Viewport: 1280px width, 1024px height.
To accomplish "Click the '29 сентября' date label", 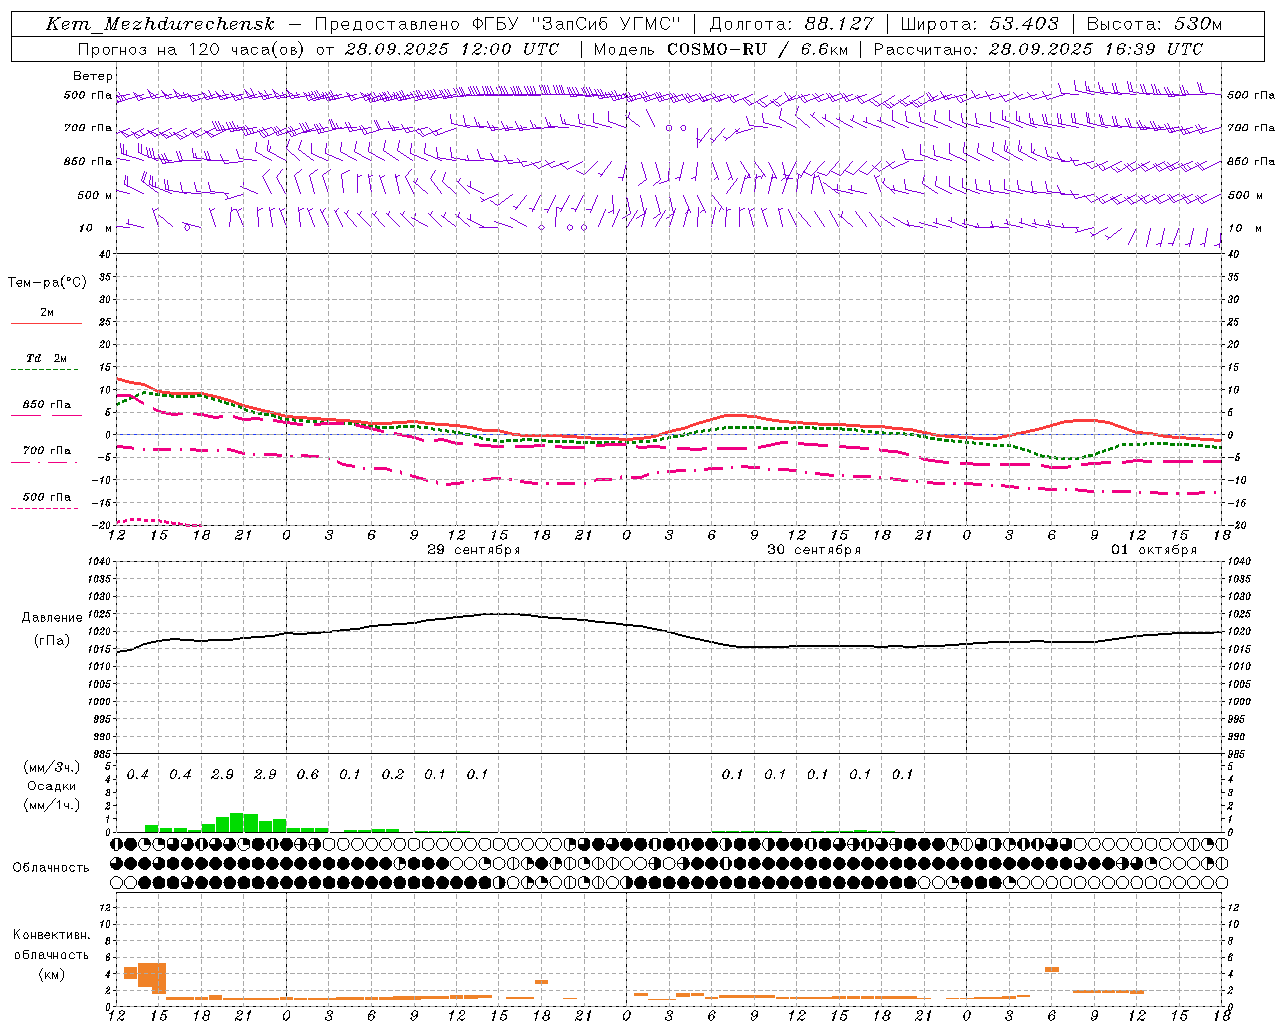I will click(x=473, y=550).
